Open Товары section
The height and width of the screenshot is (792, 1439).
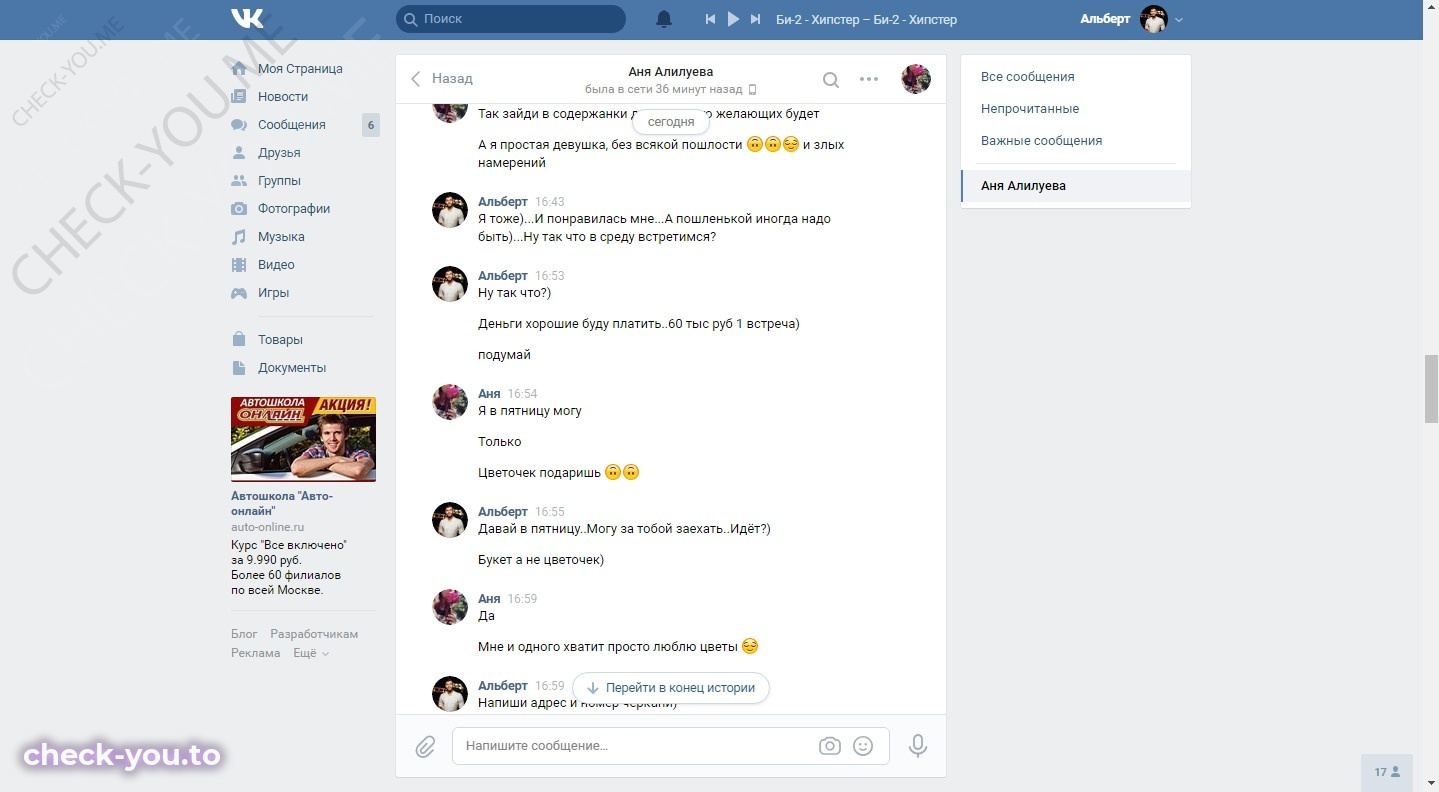[x=280, y=340]
